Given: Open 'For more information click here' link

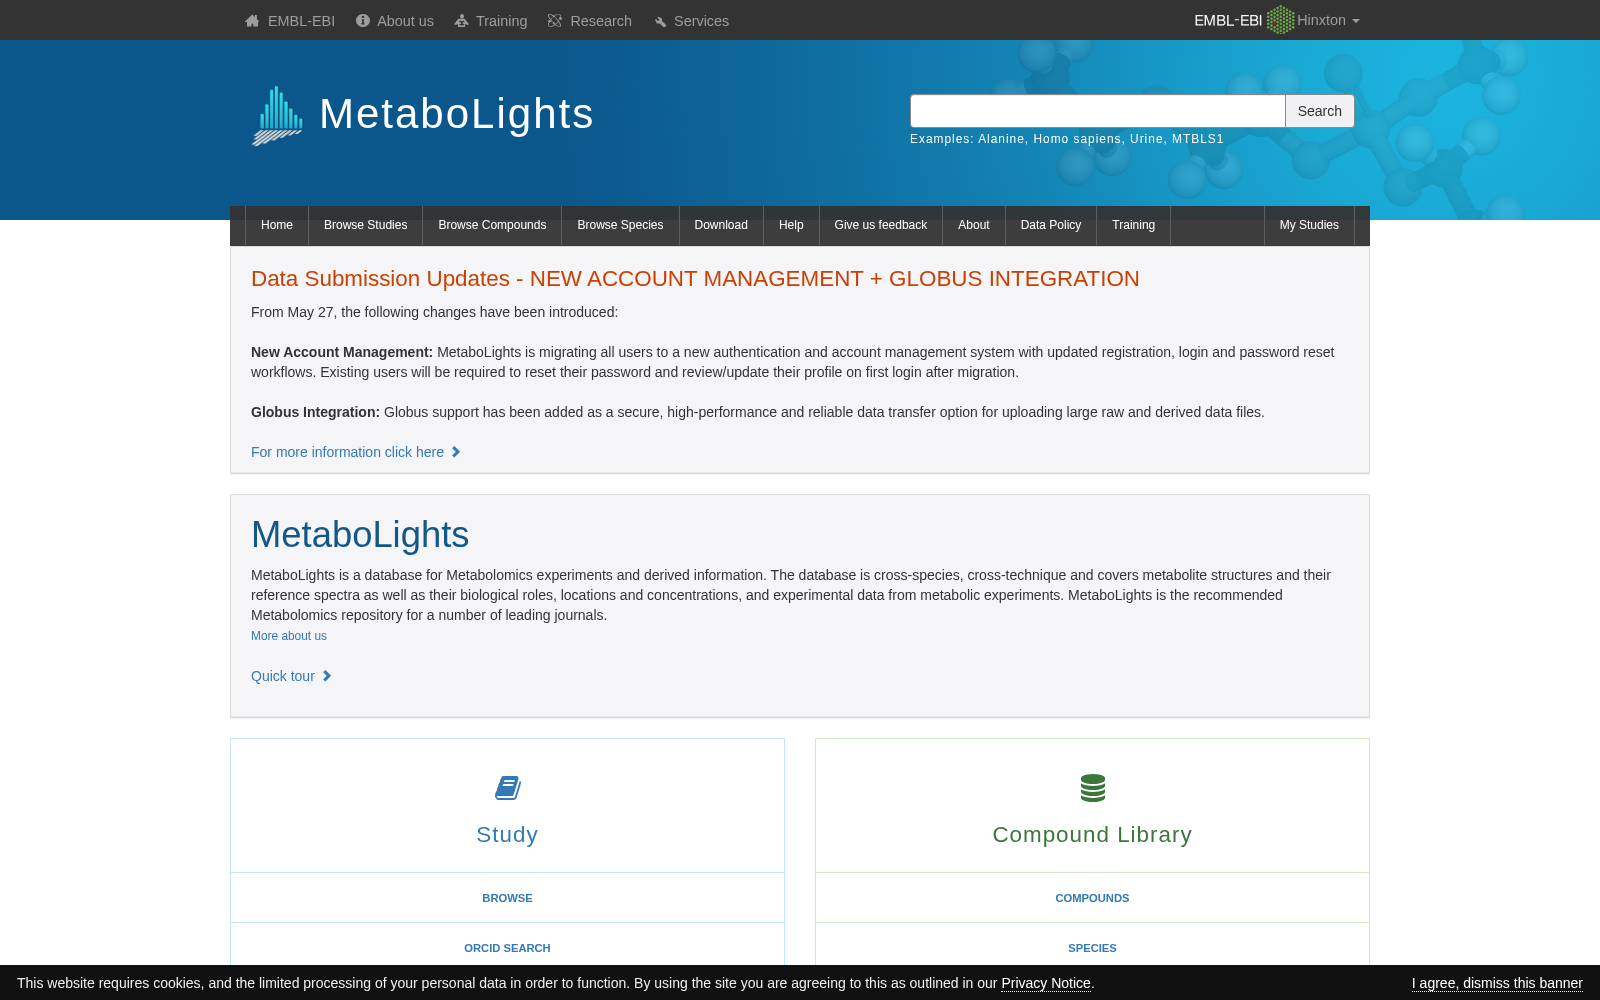Looking at the screenshot, I should tap(347, 452).
